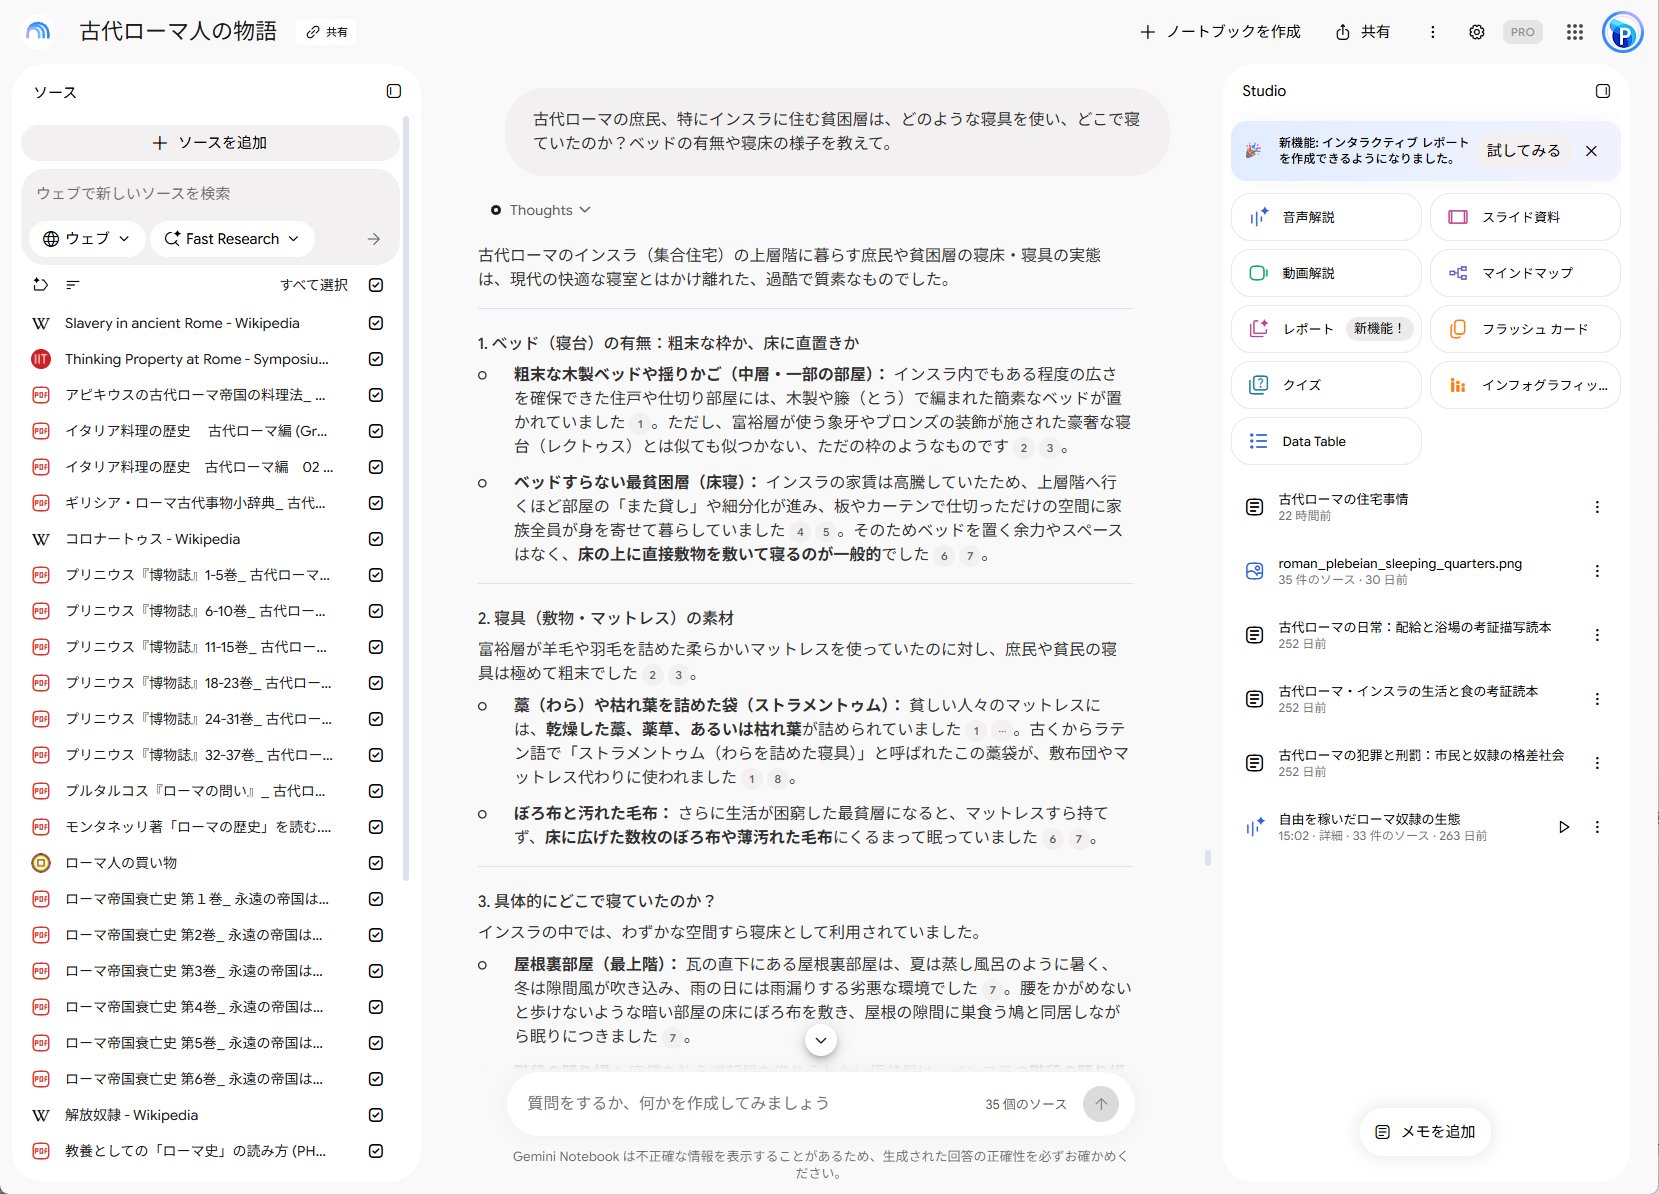Uncheck コロナートゥス - Wikipedia source
This screenshot has height=1194, width=1659.
click(x=376, y=539)
